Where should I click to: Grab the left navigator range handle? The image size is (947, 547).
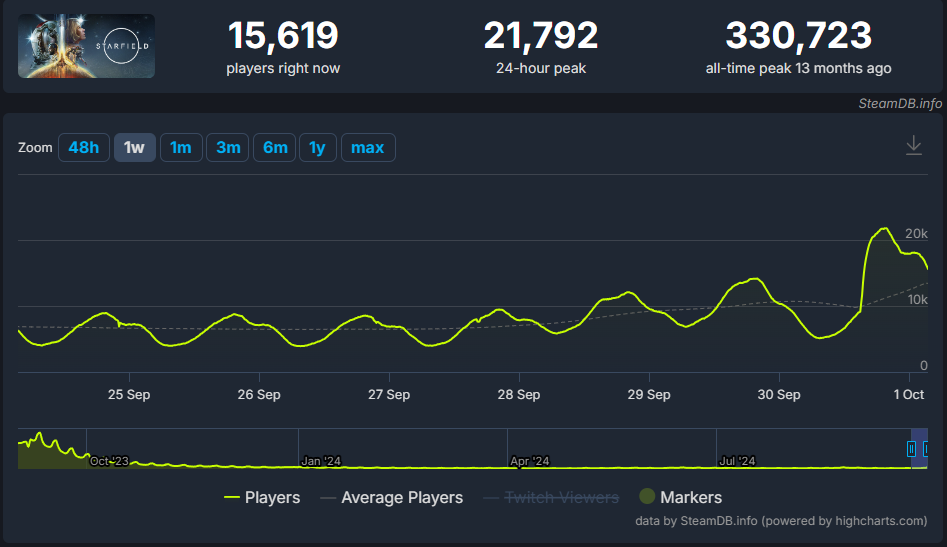[x=911, y=449]
